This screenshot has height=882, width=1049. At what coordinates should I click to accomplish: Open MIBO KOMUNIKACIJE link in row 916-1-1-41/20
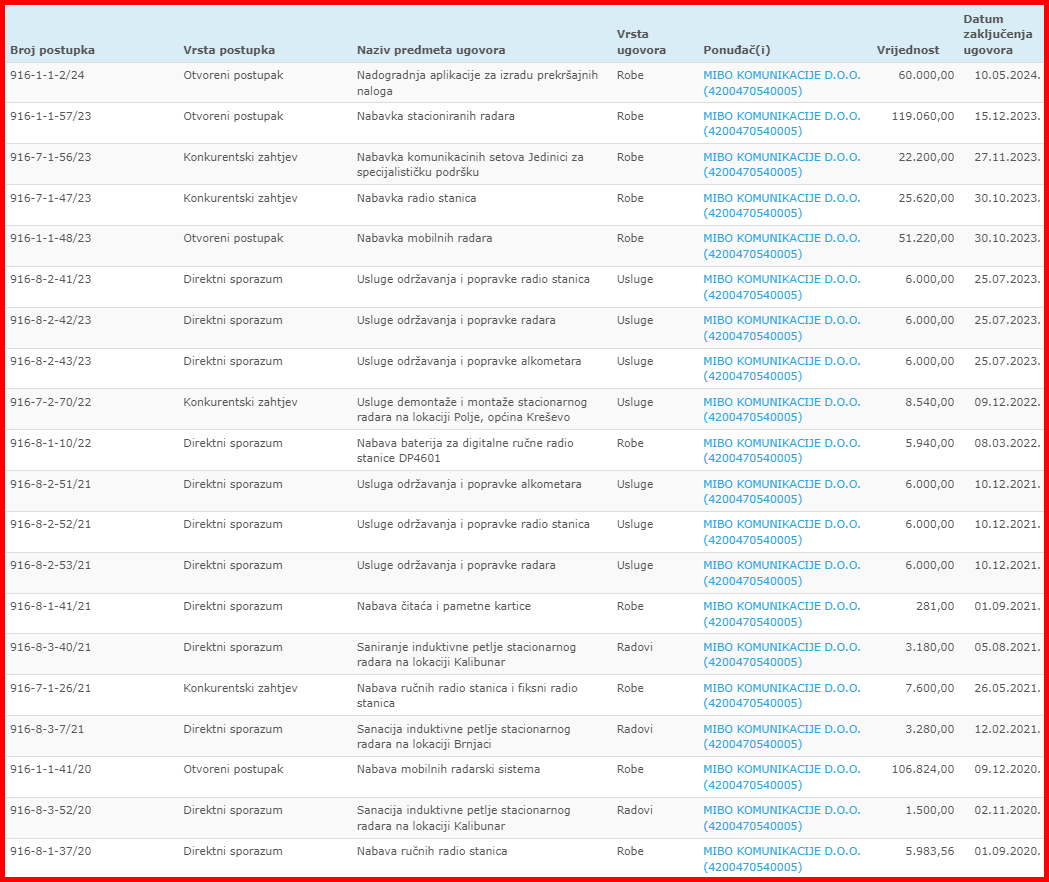781,777
